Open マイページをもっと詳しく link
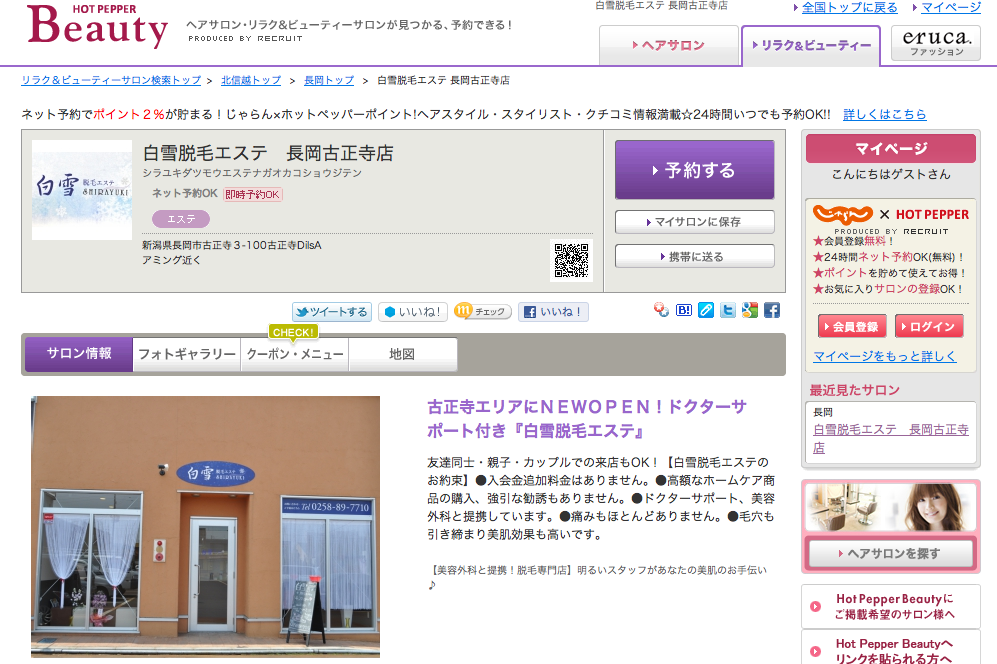997x664 pixels. pyautogui.click(x=884, y=356)
